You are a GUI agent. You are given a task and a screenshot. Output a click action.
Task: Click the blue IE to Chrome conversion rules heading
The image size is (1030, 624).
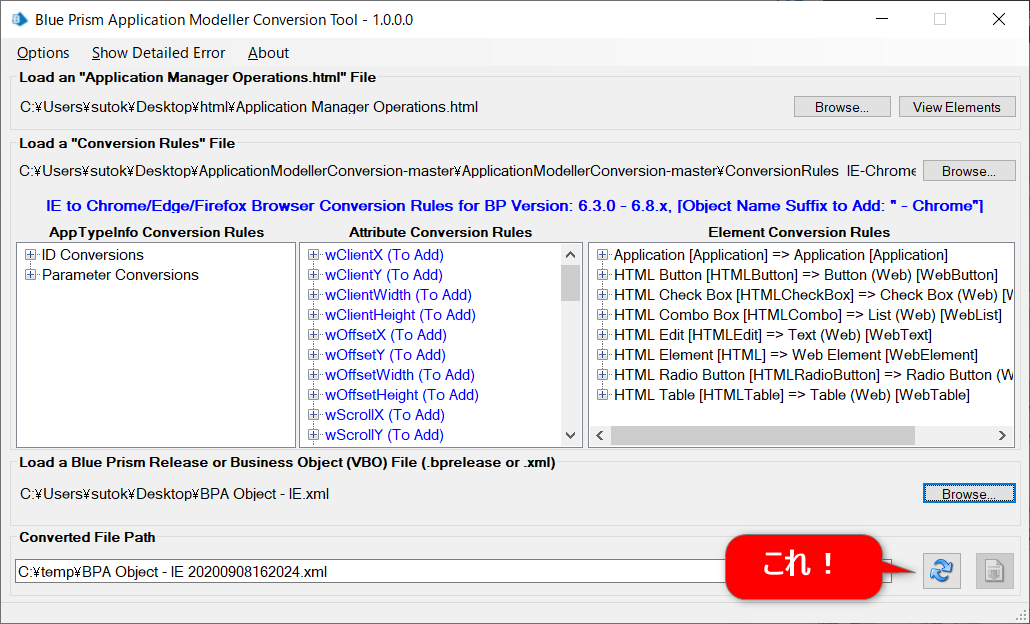click(514, 206)
